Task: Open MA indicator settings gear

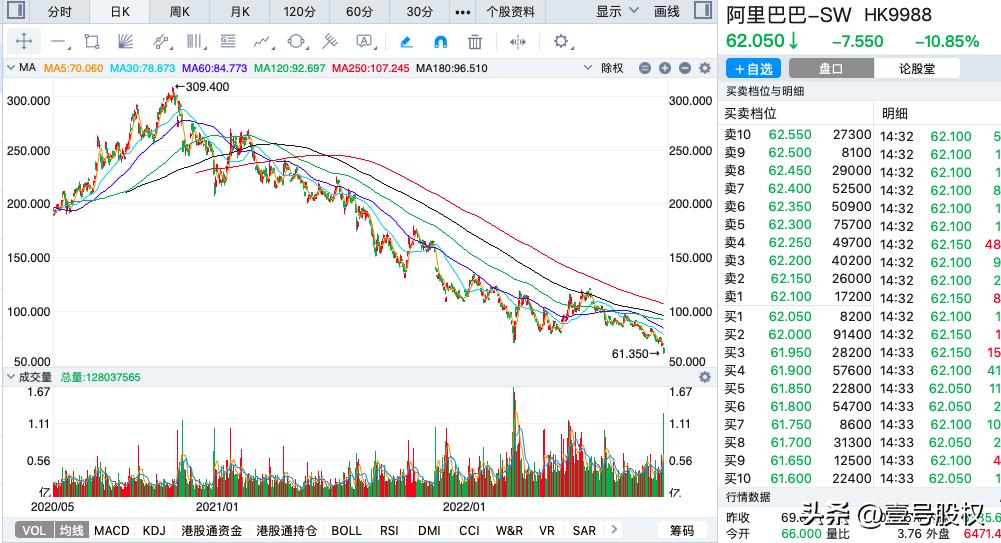Action: click(705, 68)
